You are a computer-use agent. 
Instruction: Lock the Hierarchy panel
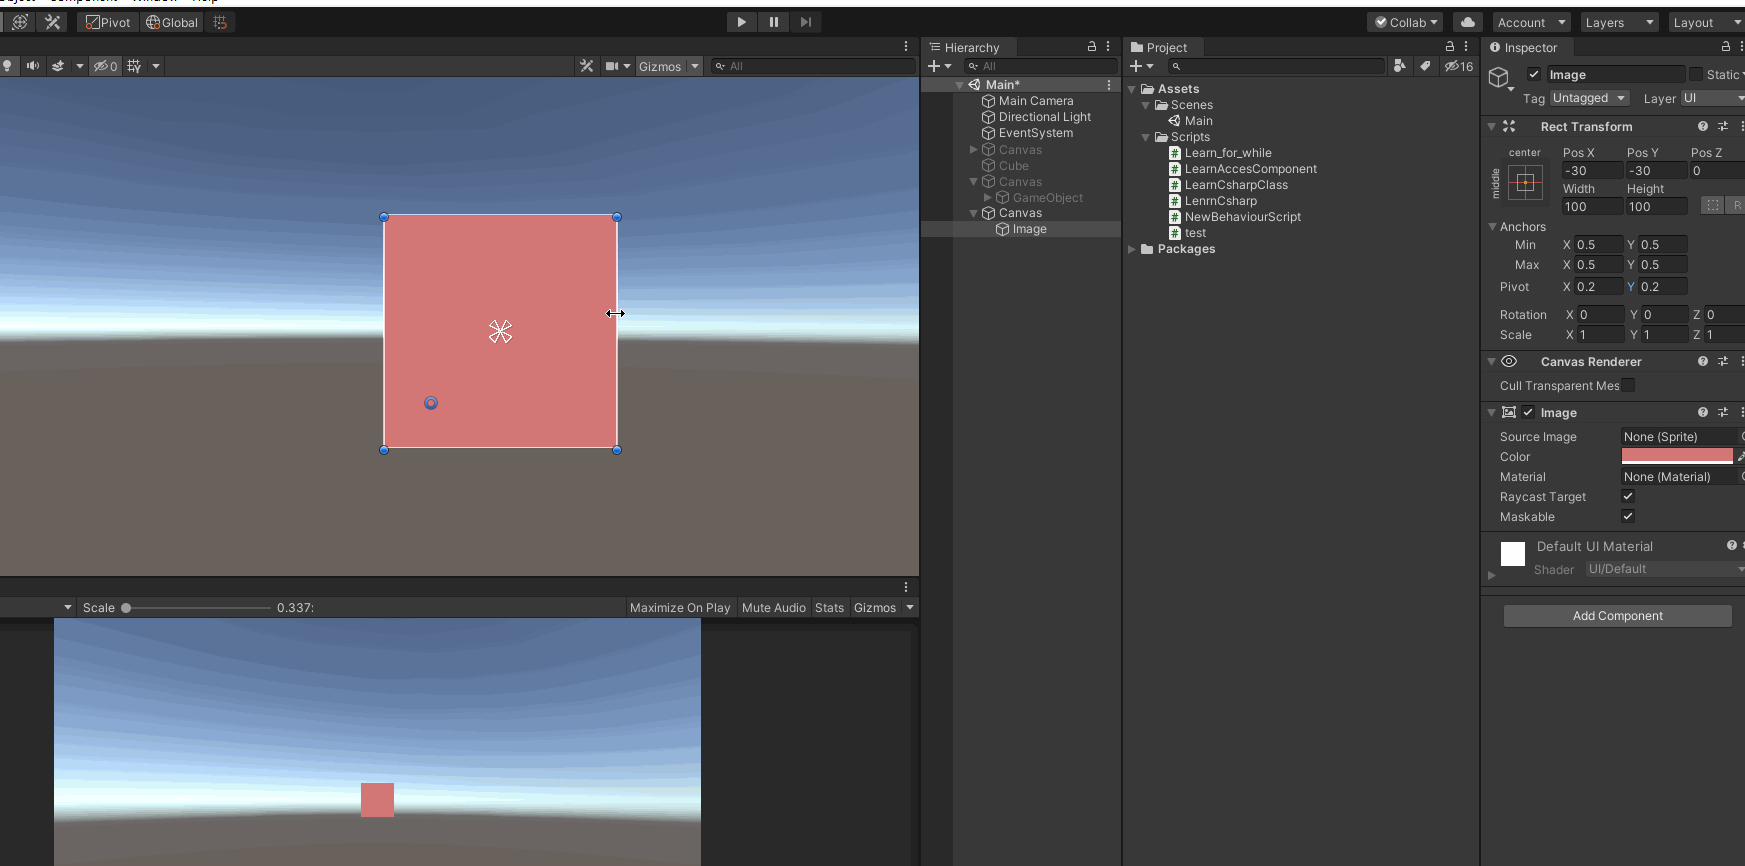(x=1092, y=47)
